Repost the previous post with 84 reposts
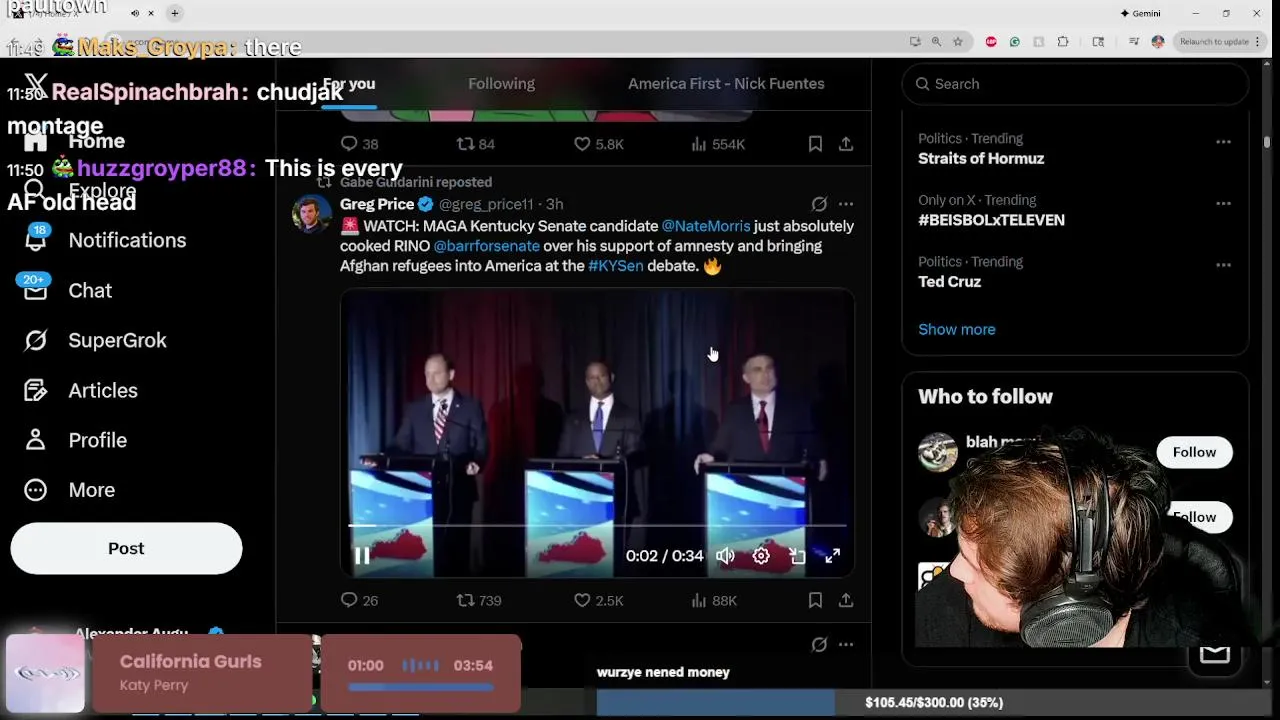The height and width of the screenshot is (720, 1280). tap(475, 144)
